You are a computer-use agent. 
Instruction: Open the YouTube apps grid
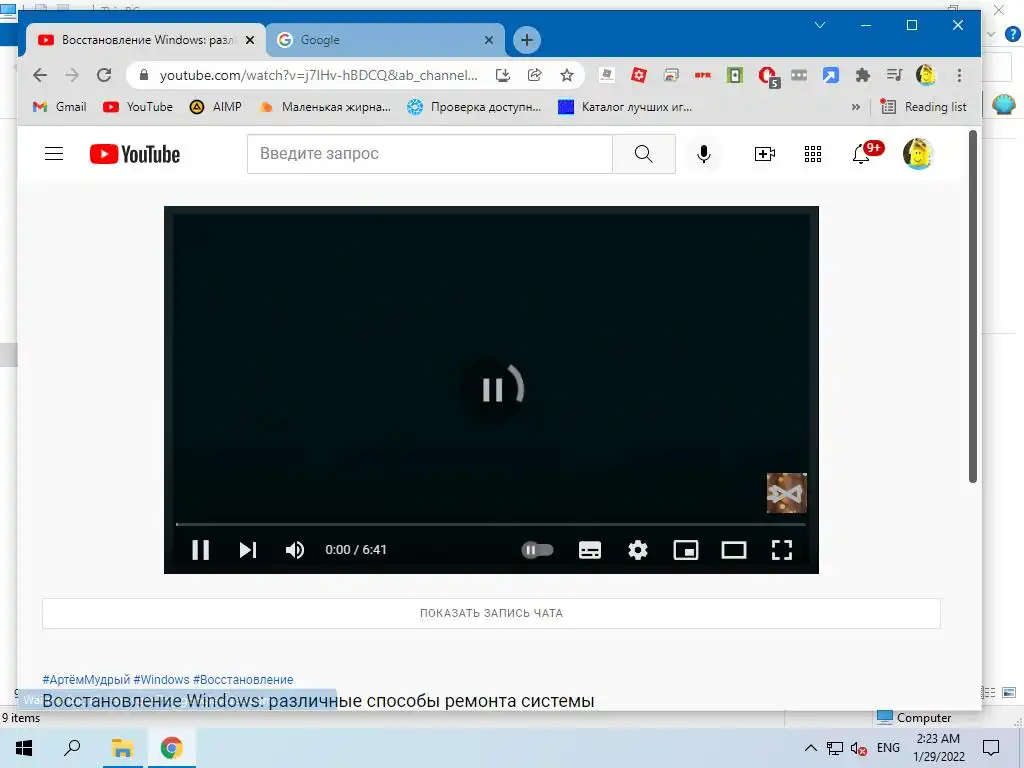pyautogui.click(x=812, y=154)
